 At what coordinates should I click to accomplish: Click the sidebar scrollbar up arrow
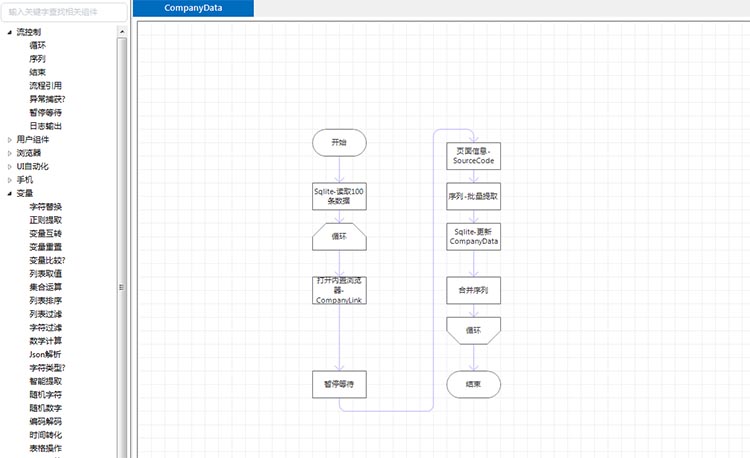tap(122, 32)
